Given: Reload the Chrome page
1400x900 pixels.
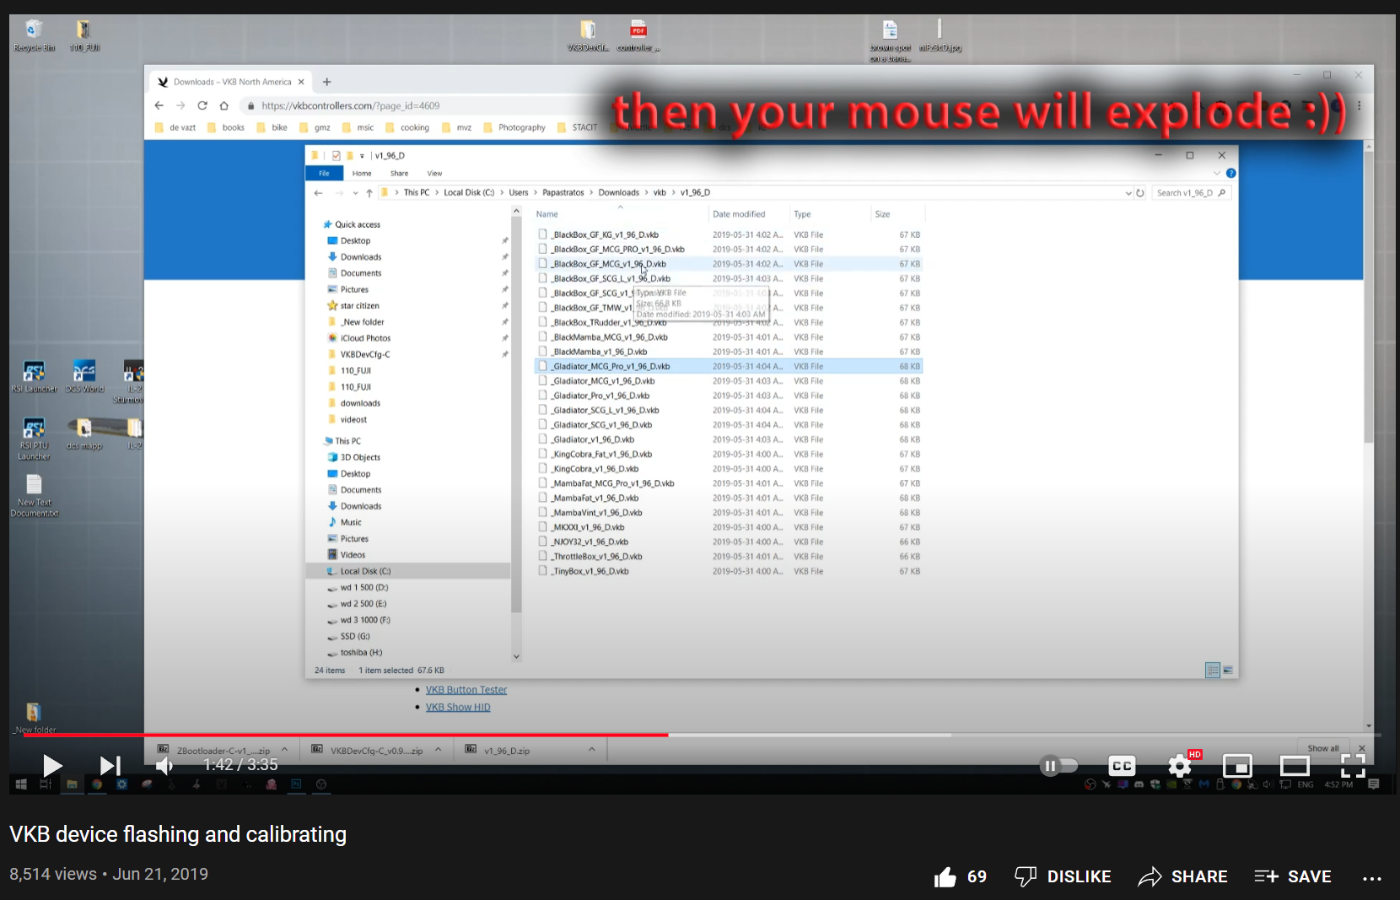Looking at the screenshot, I should (x=202, y=105).
